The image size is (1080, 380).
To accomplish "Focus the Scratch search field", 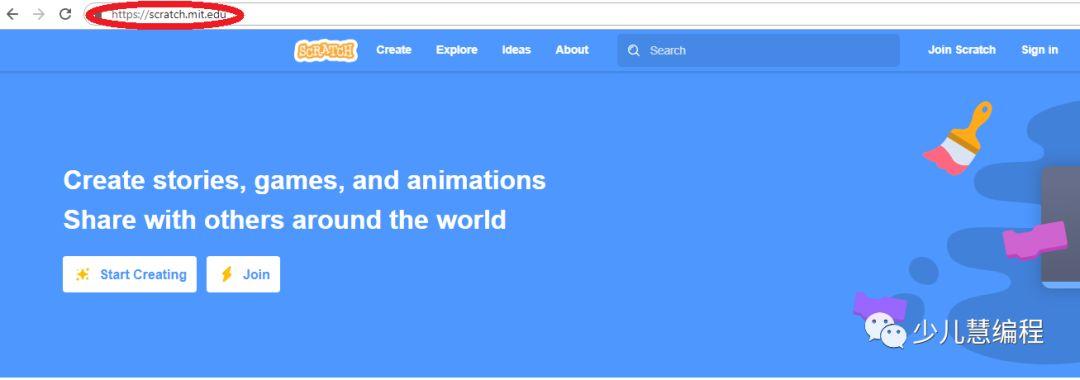I will tap(758, 51).
